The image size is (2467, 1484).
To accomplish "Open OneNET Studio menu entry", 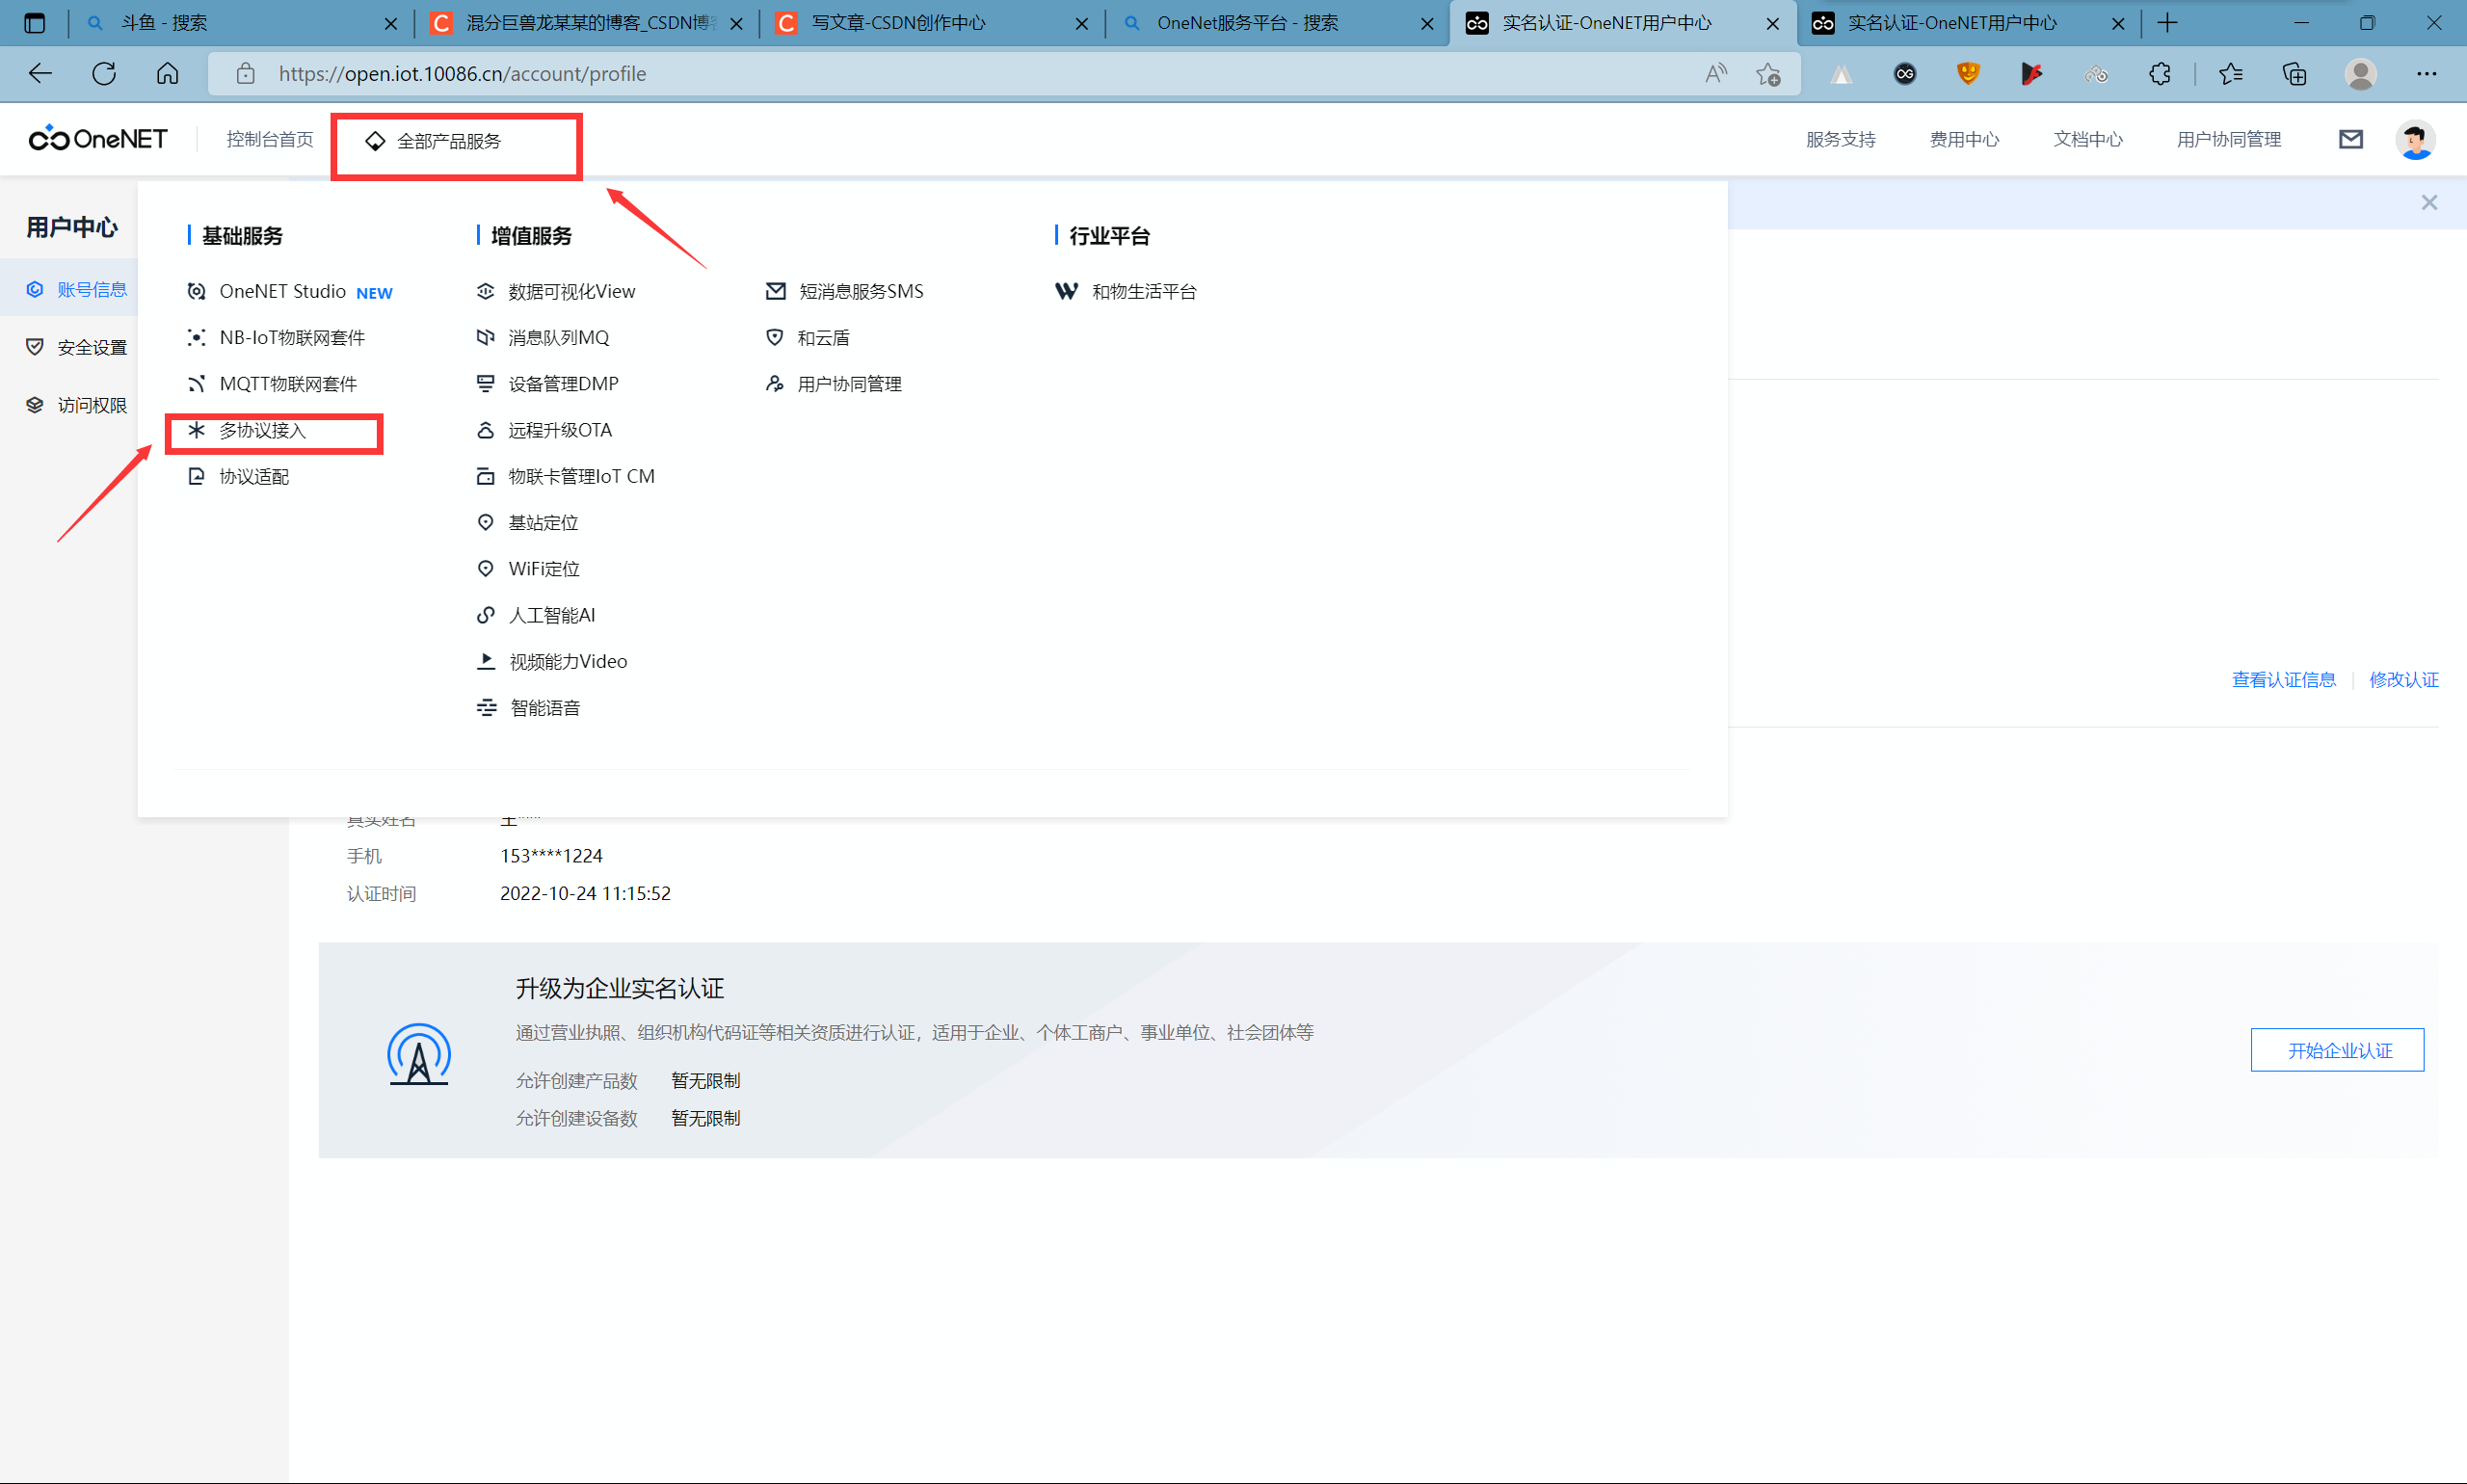I will 282,292.
